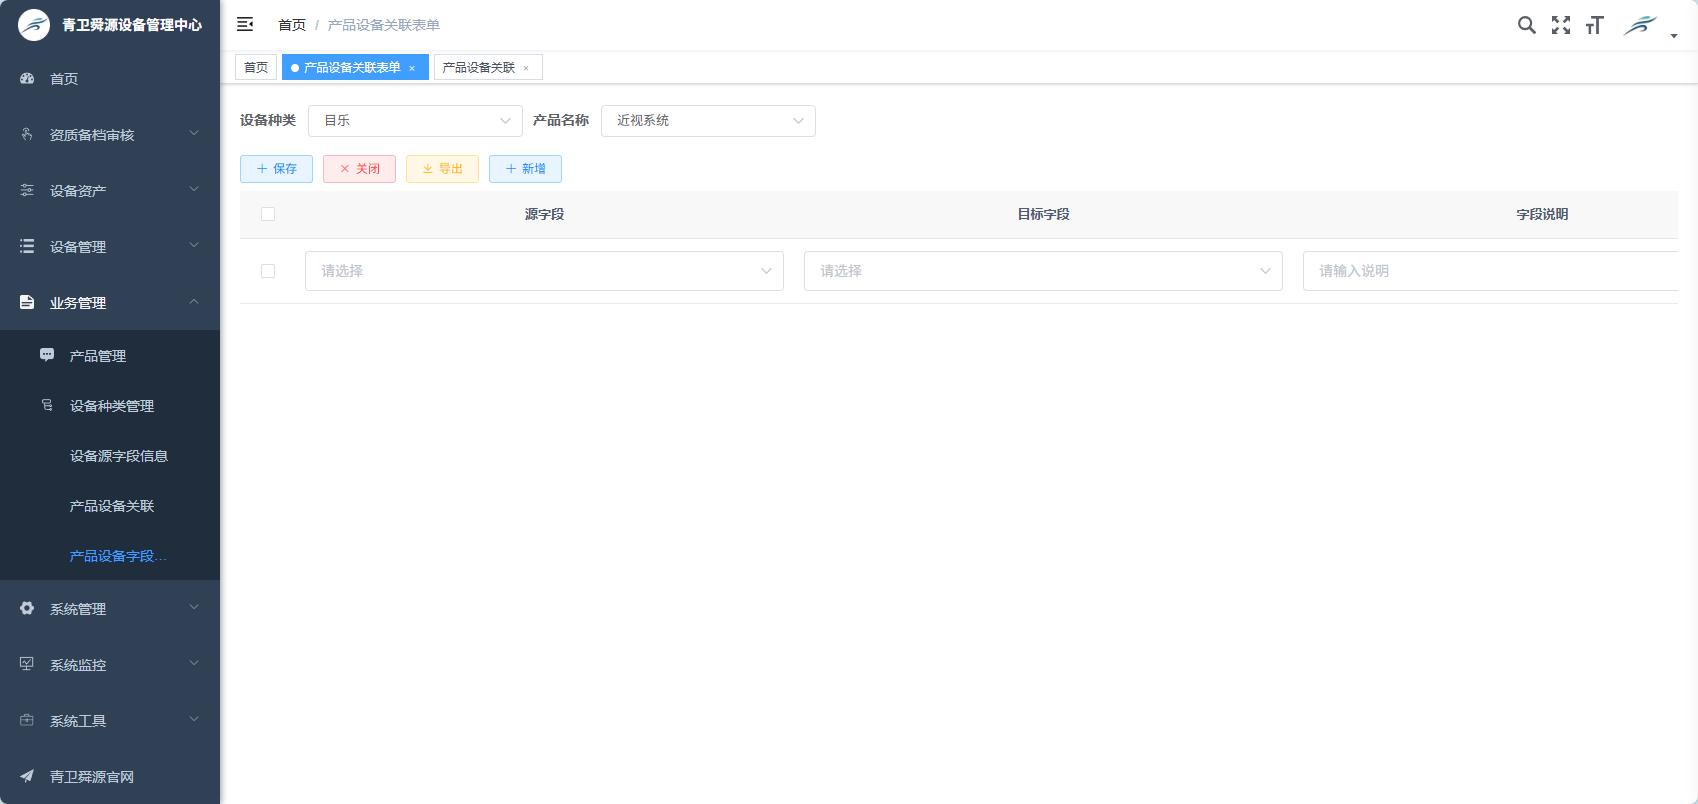
Task: Toggle the select-all checkbox in table header
Action: 268,214
